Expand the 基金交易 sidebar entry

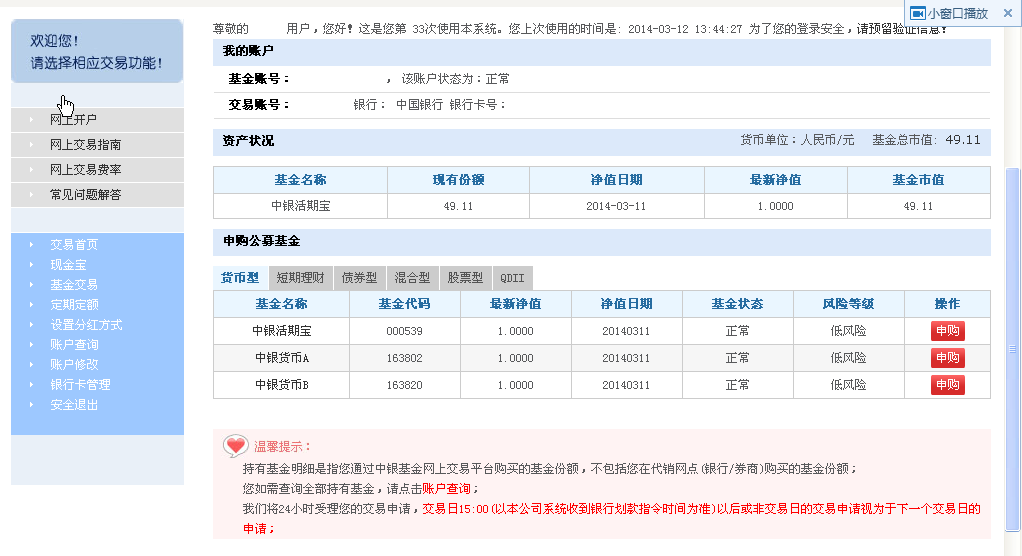[x=74, y=285]
